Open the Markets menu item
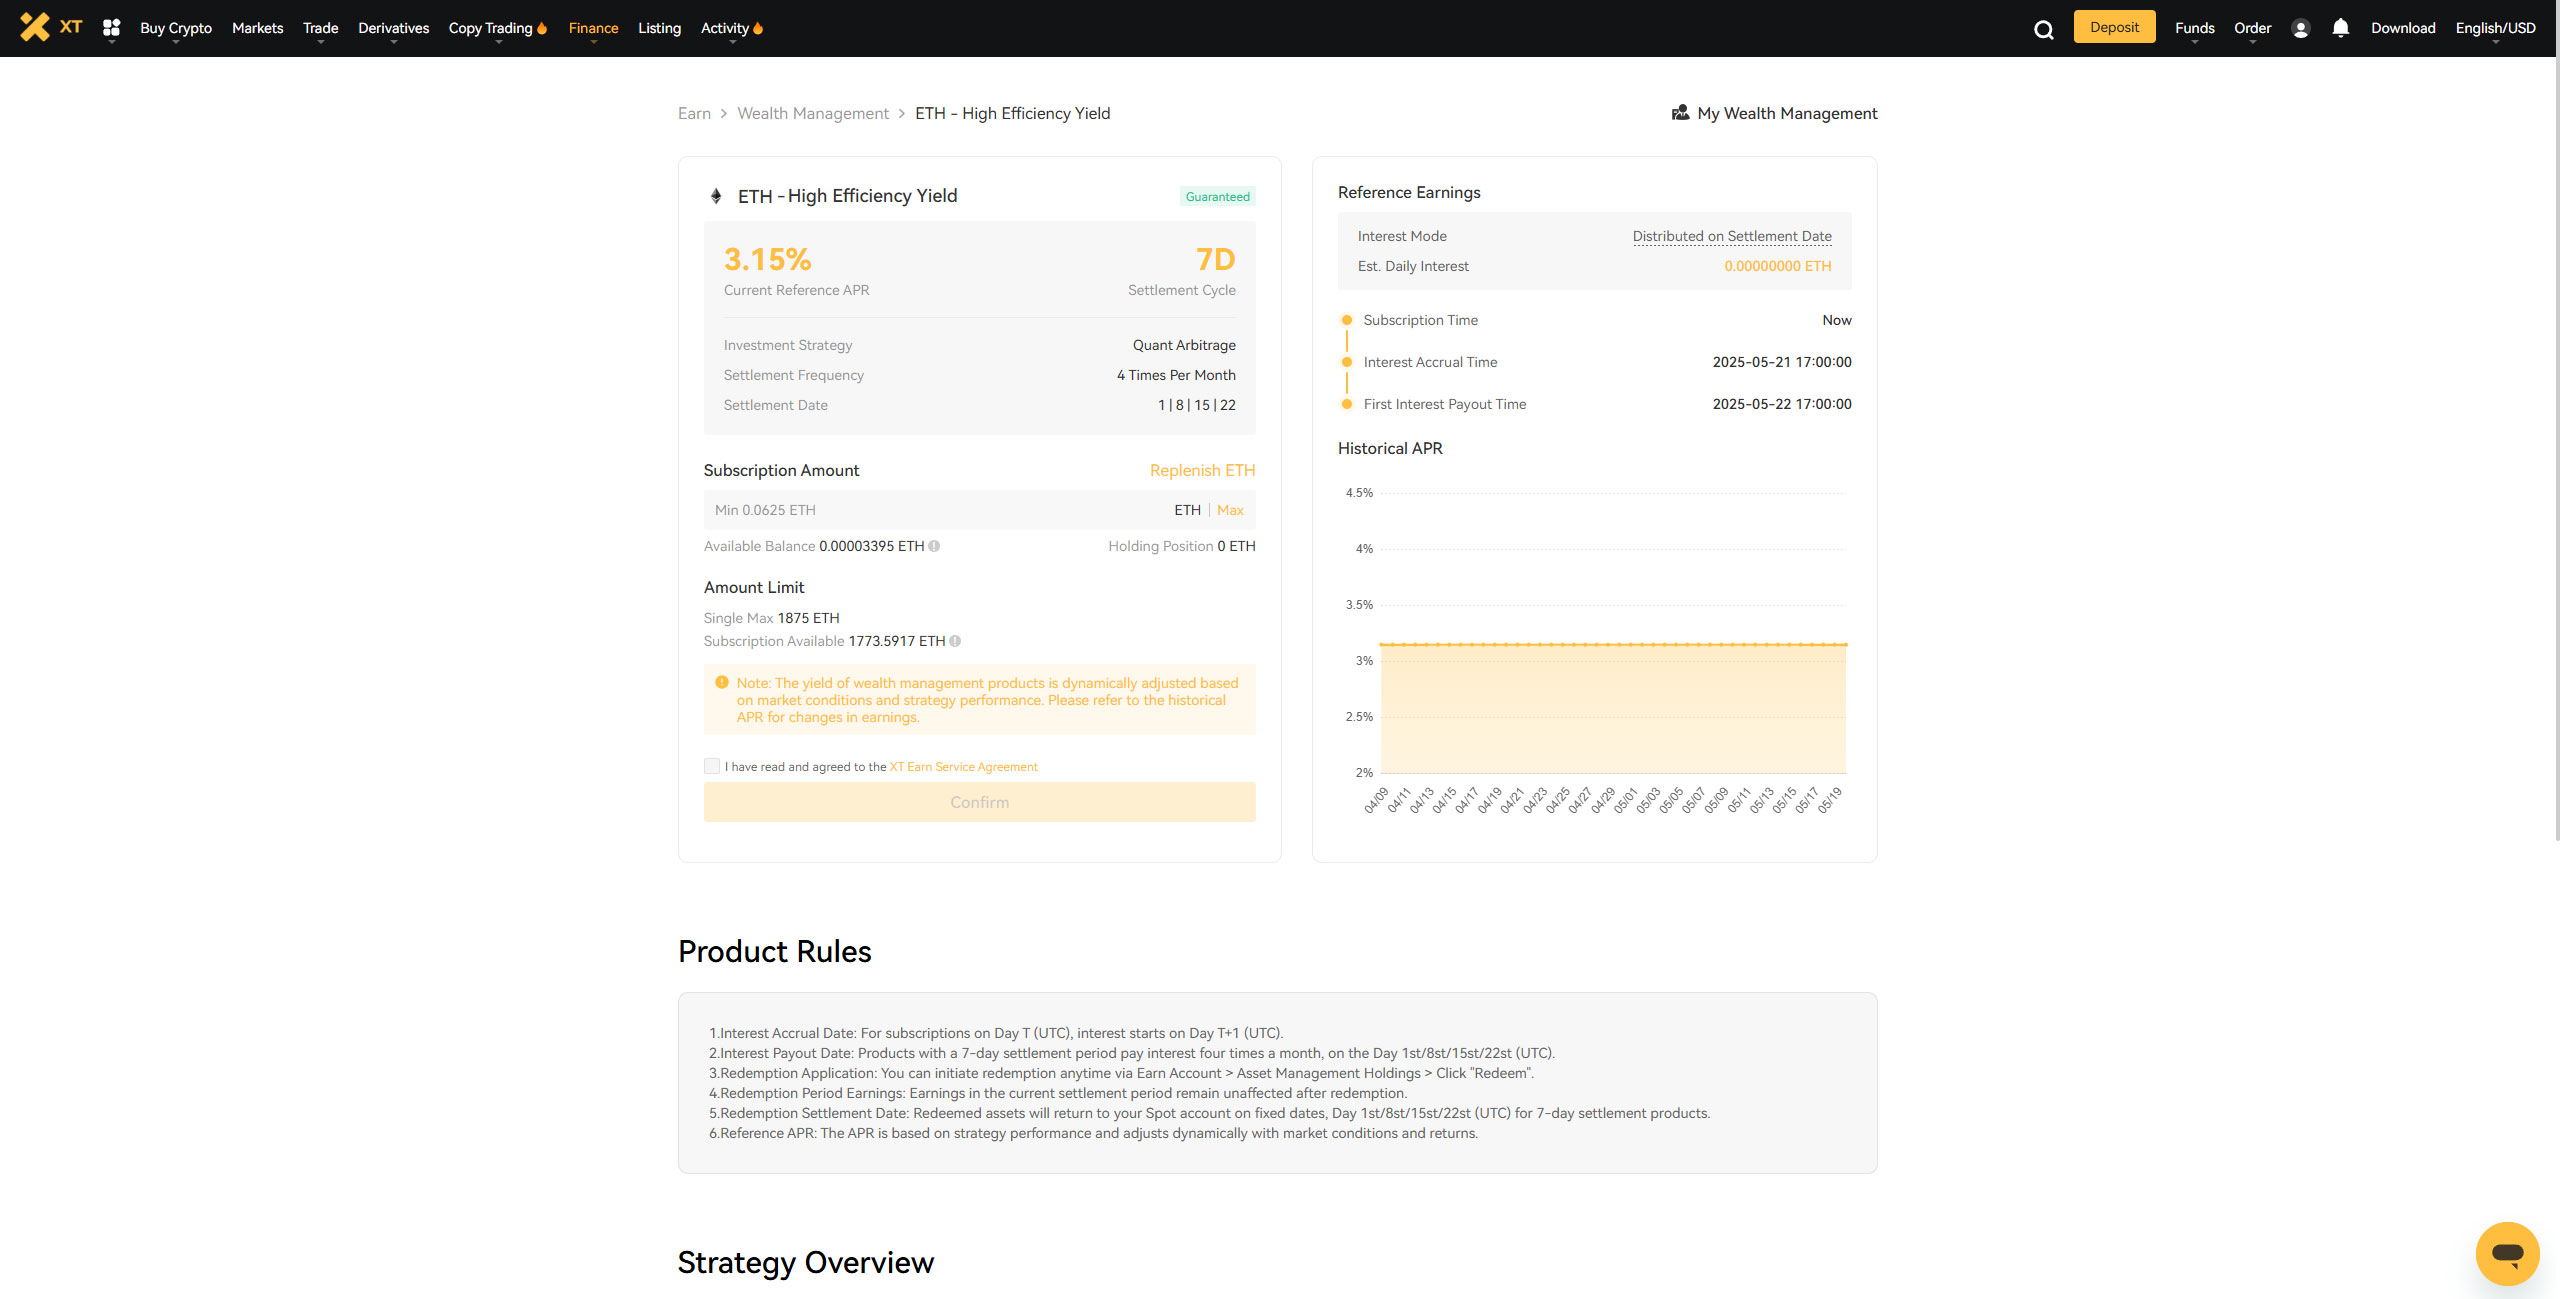This screenshot has width=2560, height=1299. coord(257,28)
